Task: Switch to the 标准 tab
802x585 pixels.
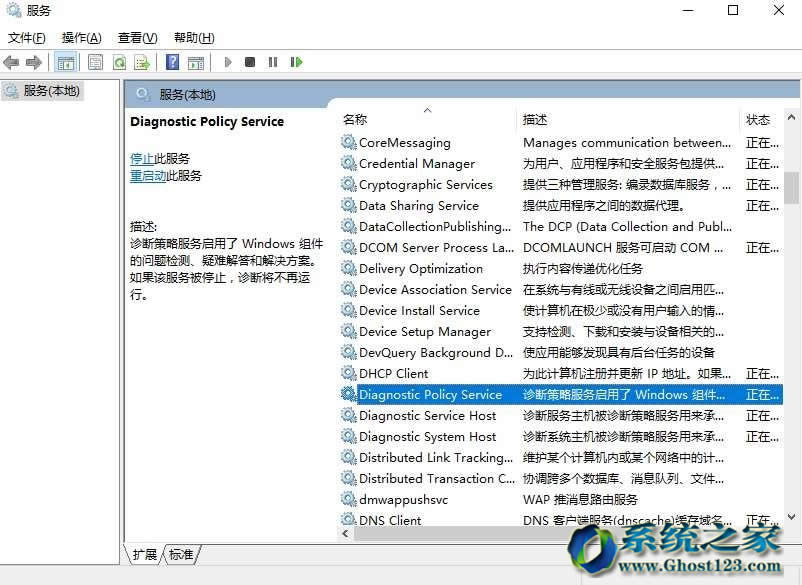Action: point(181,554)
